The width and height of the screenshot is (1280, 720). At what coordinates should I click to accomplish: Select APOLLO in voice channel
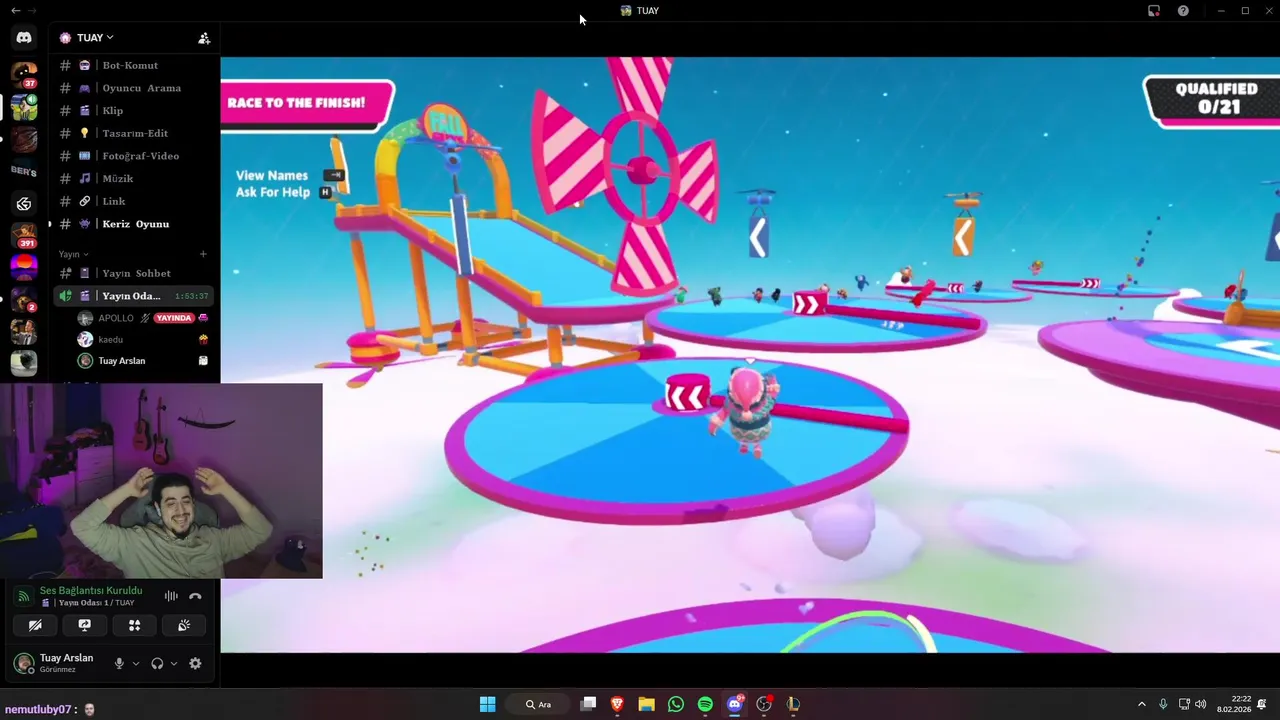click(115, 318)
